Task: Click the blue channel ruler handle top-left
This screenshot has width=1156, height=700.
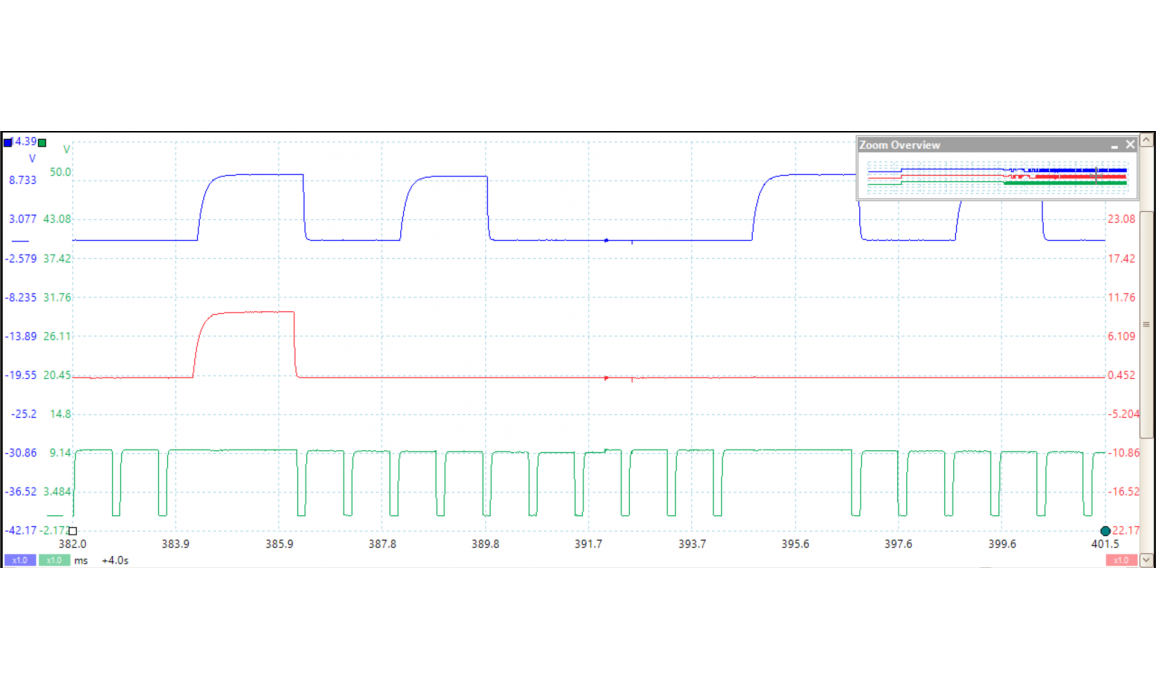Action: [8, 143]
